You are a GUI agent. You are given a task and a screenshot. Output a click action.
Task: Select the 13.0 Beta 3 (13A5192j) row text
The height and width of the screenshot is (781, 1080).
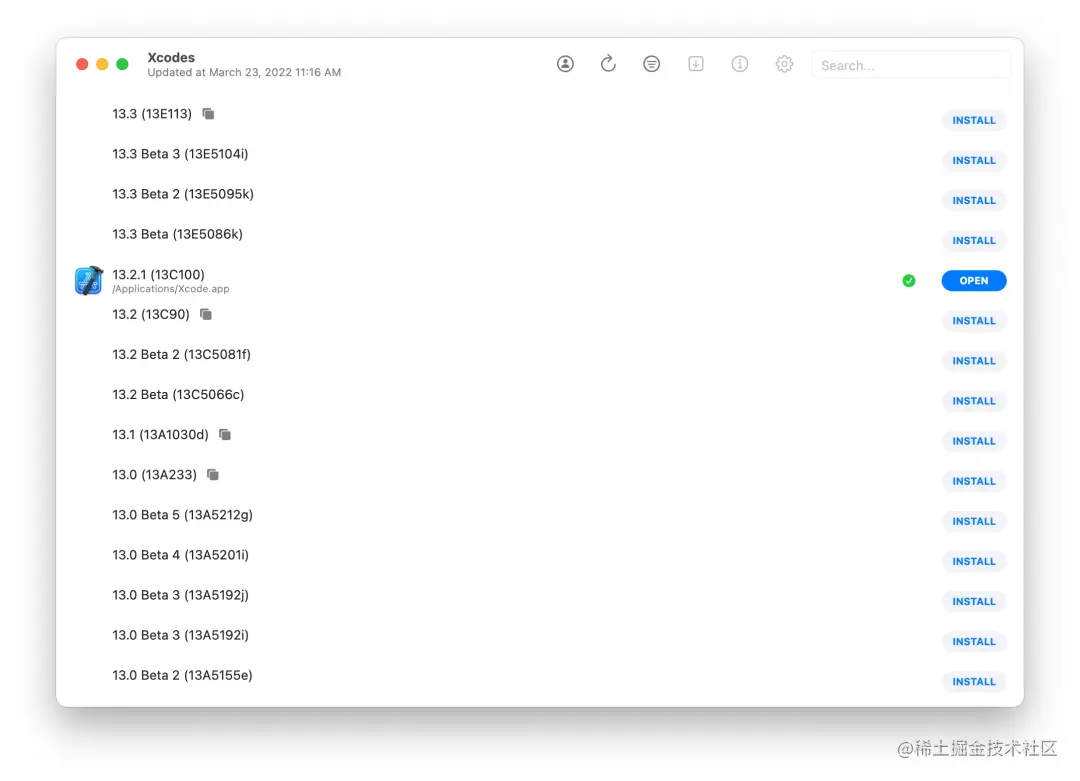pos(180,595)
